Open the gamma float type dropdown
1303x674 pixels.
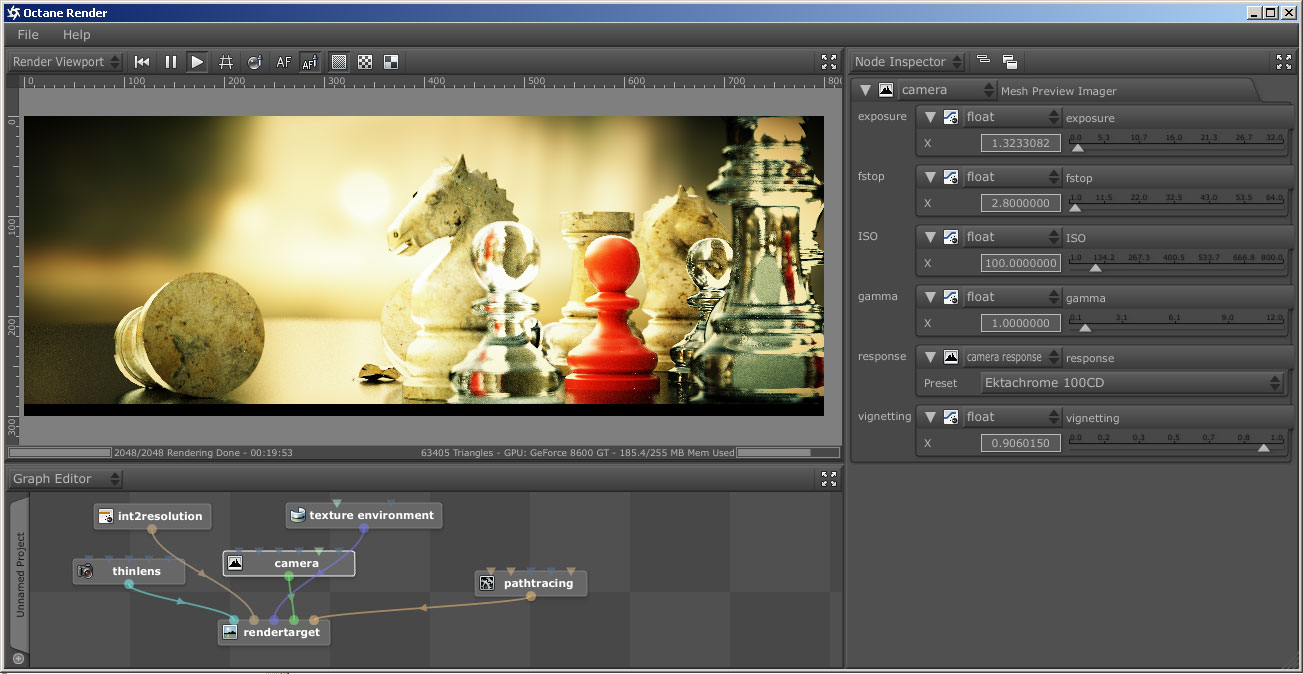[1010, 297]
